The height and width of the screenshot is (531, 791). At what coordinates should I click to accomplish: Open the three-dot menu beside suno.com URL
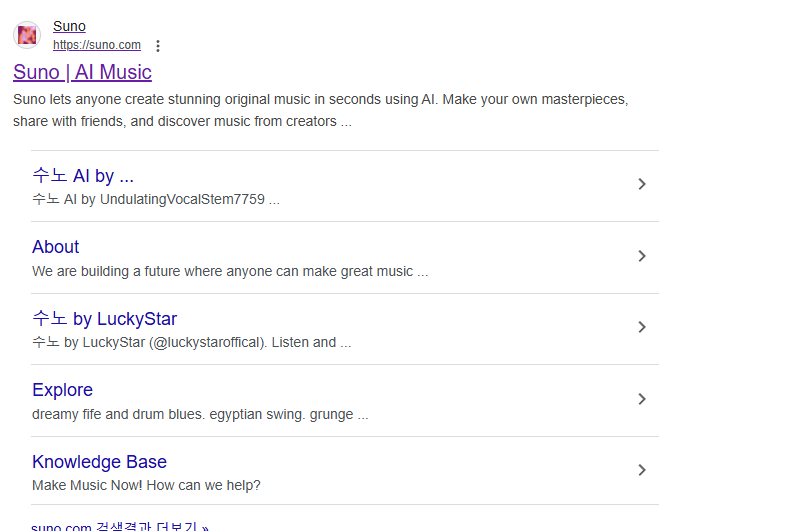pos(158,46)
